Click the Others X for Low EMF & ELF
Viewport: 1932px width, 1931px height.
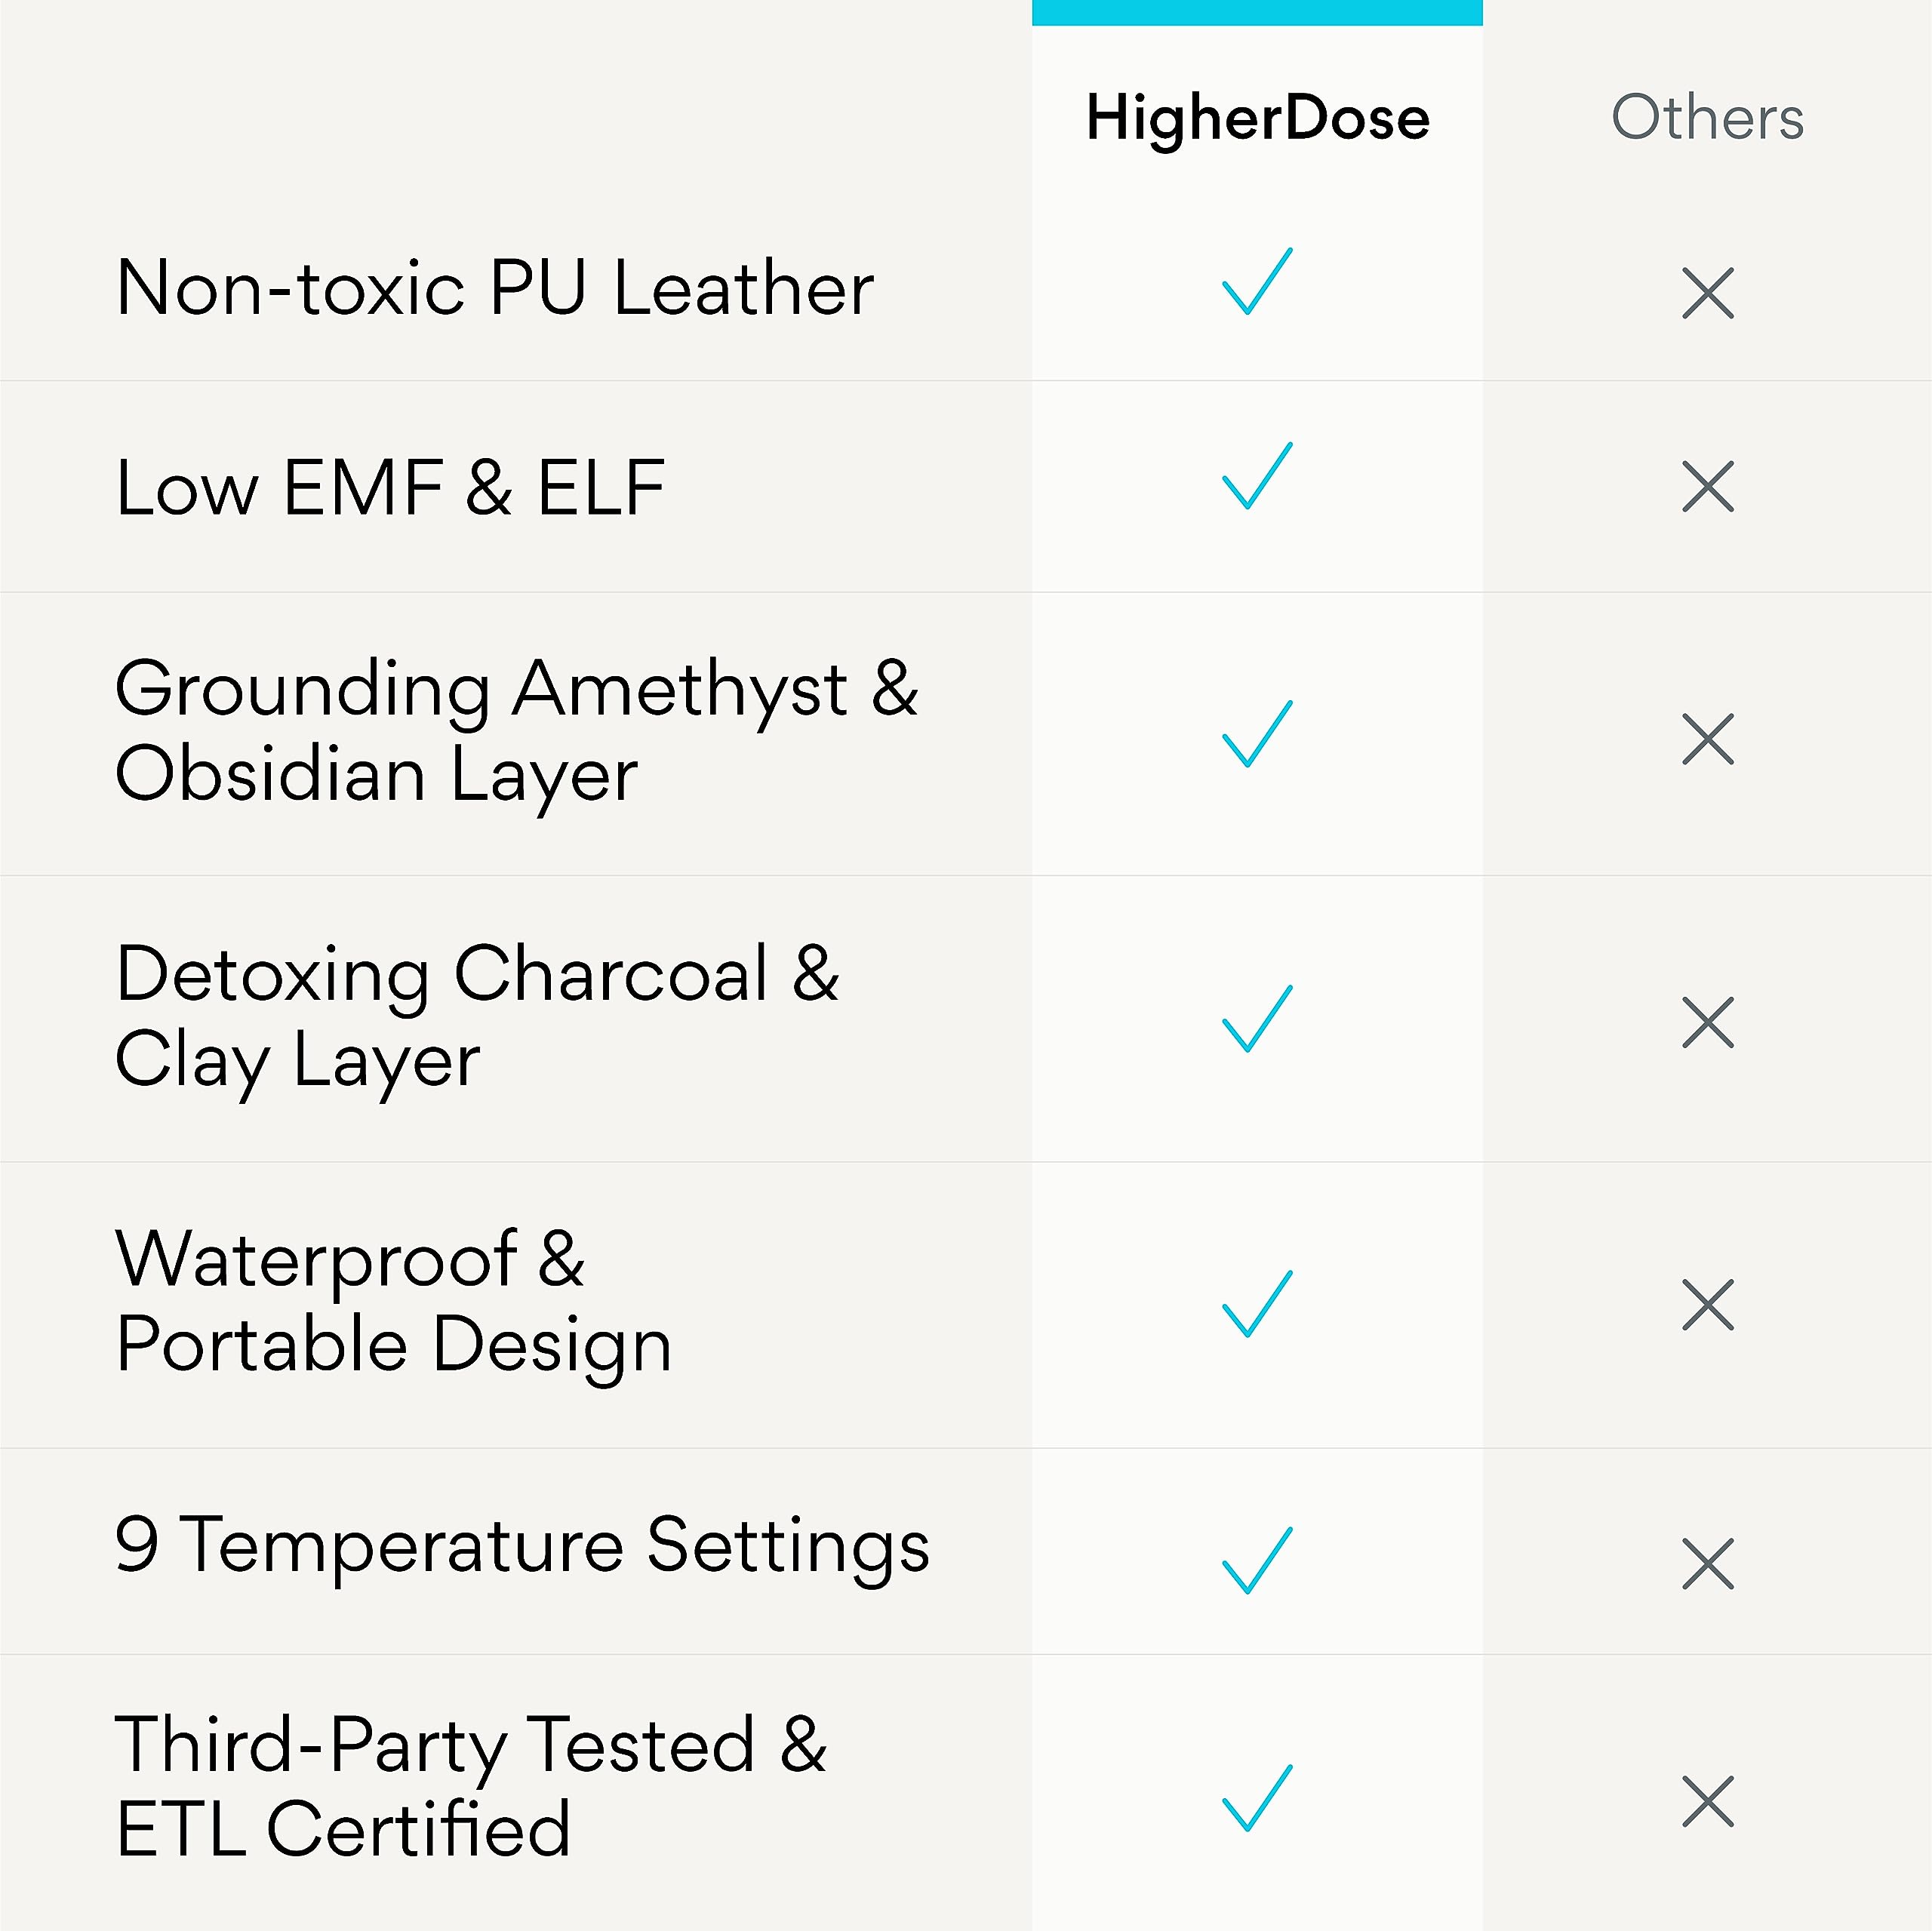[x=1707, y=487]
